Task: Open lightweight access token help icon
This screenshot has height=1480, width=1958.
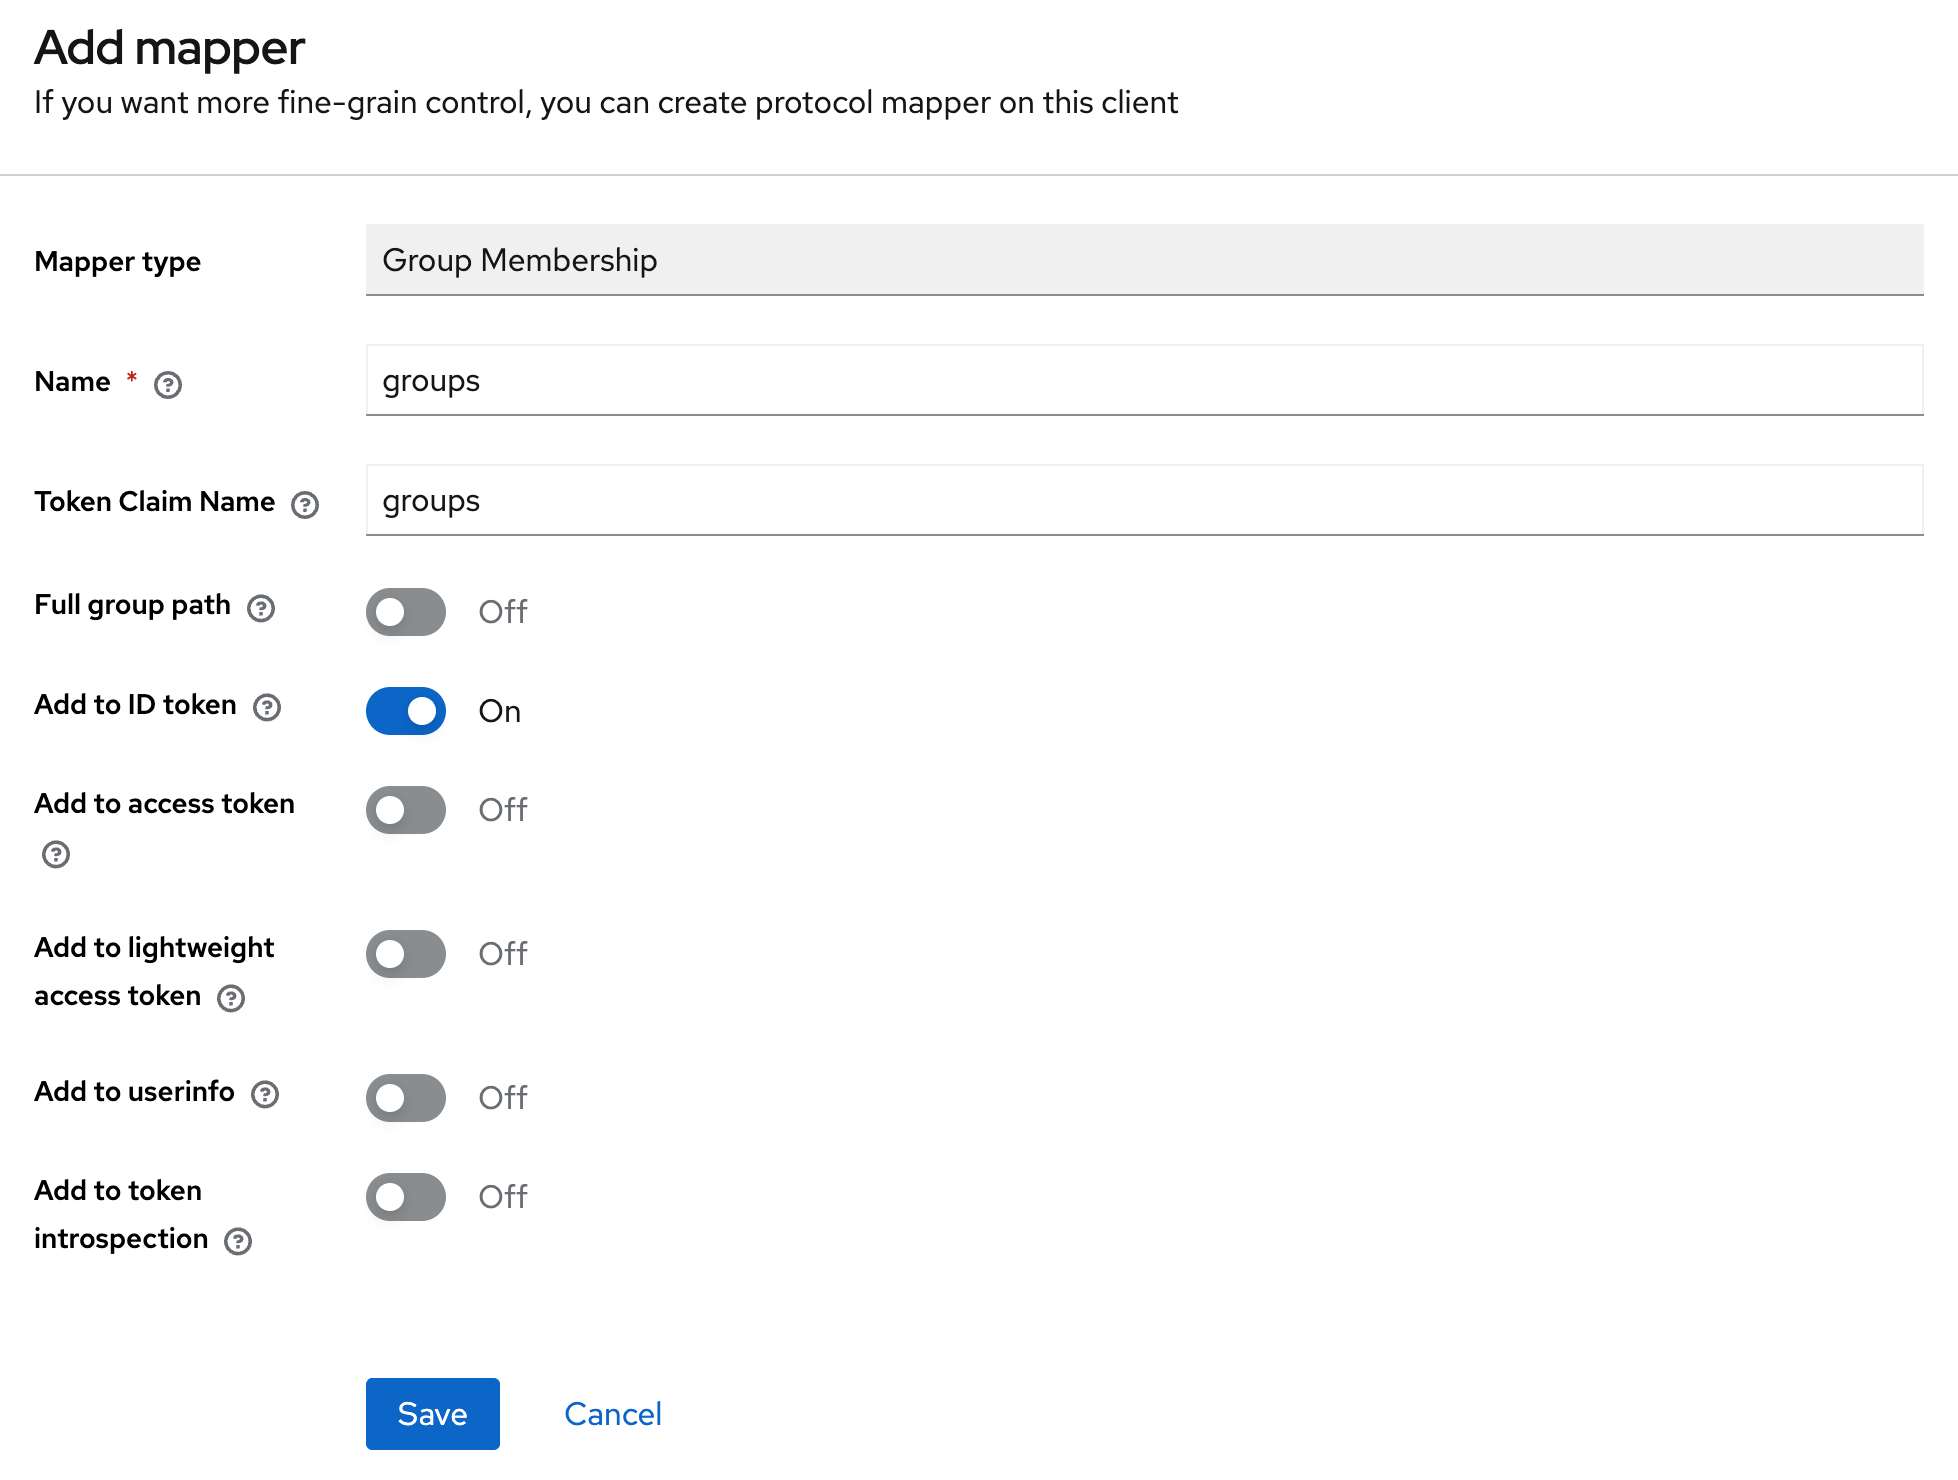Action: point(231,998)
